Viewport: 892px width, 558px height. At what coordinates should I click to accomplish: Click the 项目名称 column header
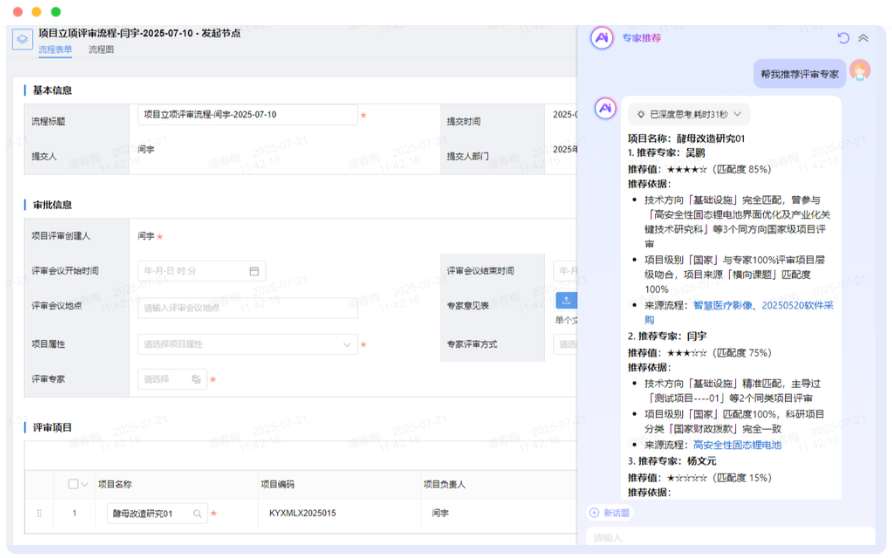[x=115, y=484]
